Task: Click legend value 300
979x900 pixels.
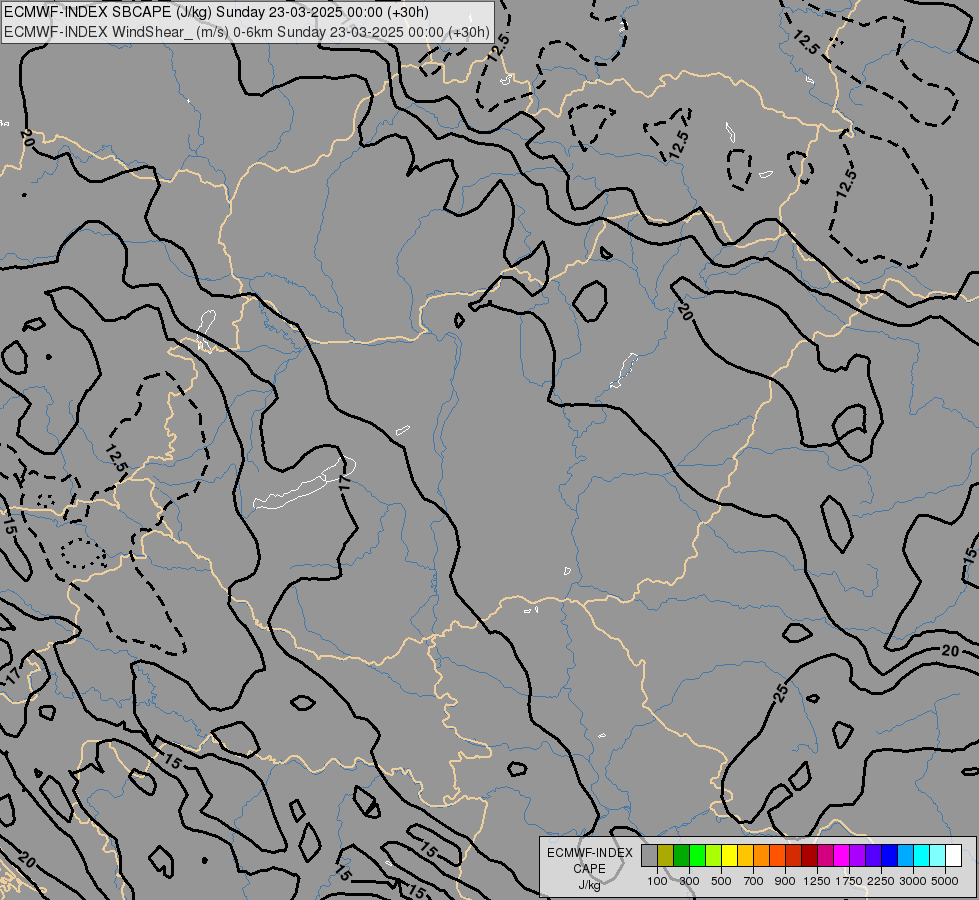Action: (689, 881)
